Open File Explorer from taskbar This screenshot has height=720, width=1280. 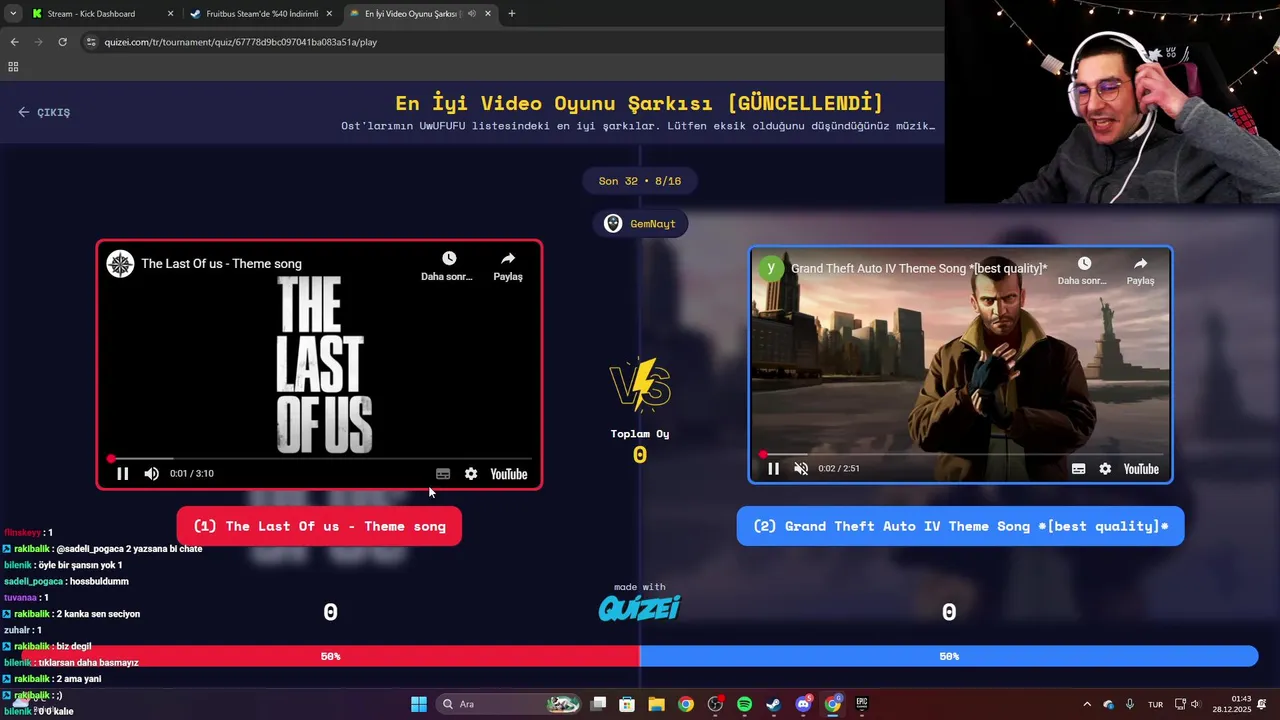click(656, 704)
